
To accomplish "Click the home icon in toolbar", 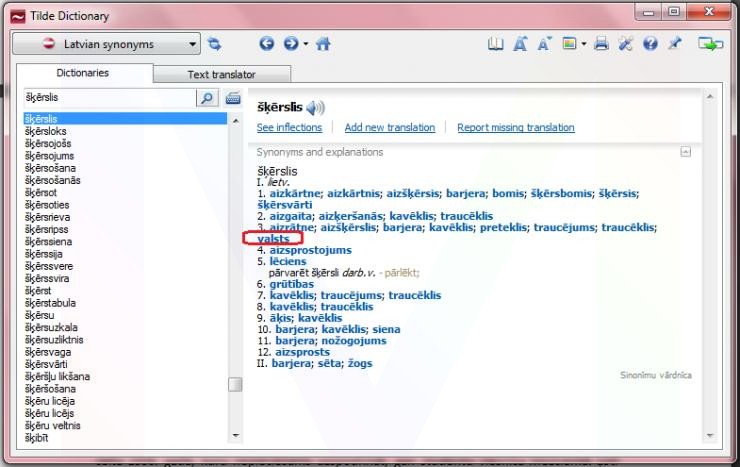I will point(323,45).
